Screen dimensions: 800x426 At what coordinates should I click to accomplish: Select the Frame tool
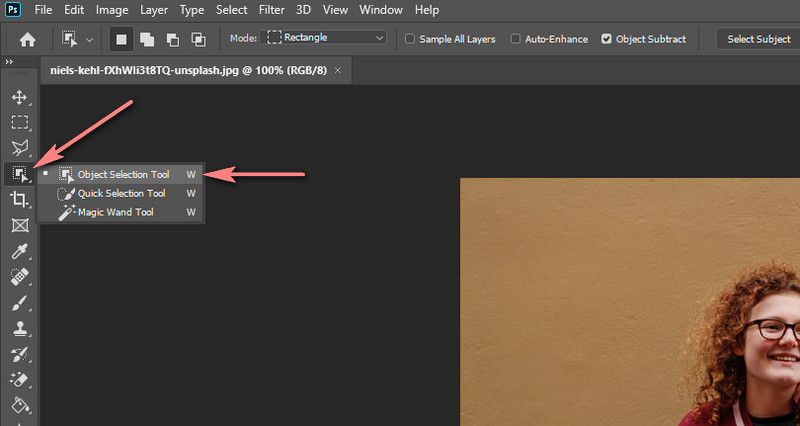(19, 225)
